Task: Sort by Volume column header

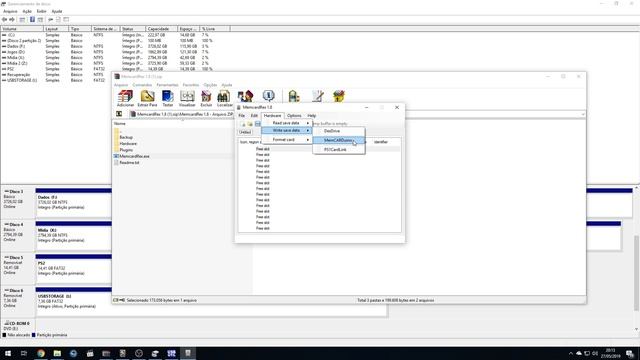Action: [22, 29]
